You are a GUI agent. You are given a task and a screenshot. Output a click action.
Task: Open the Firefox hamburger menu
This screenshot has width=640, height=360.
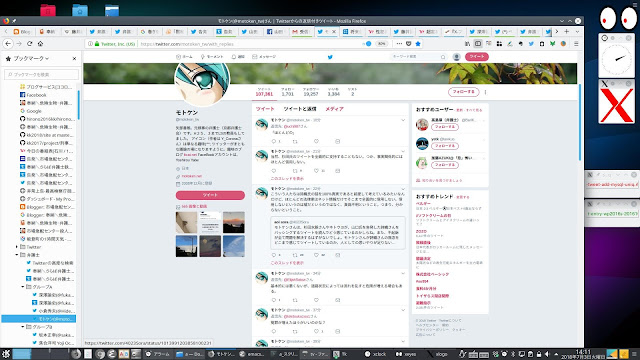pos(576,44)
